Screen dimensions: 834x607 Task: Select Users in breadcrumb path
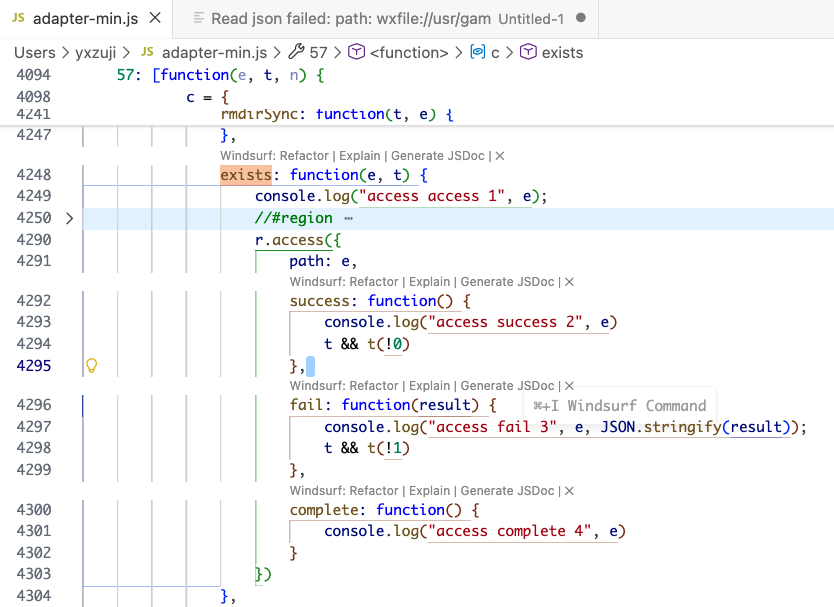click(35, 53)
